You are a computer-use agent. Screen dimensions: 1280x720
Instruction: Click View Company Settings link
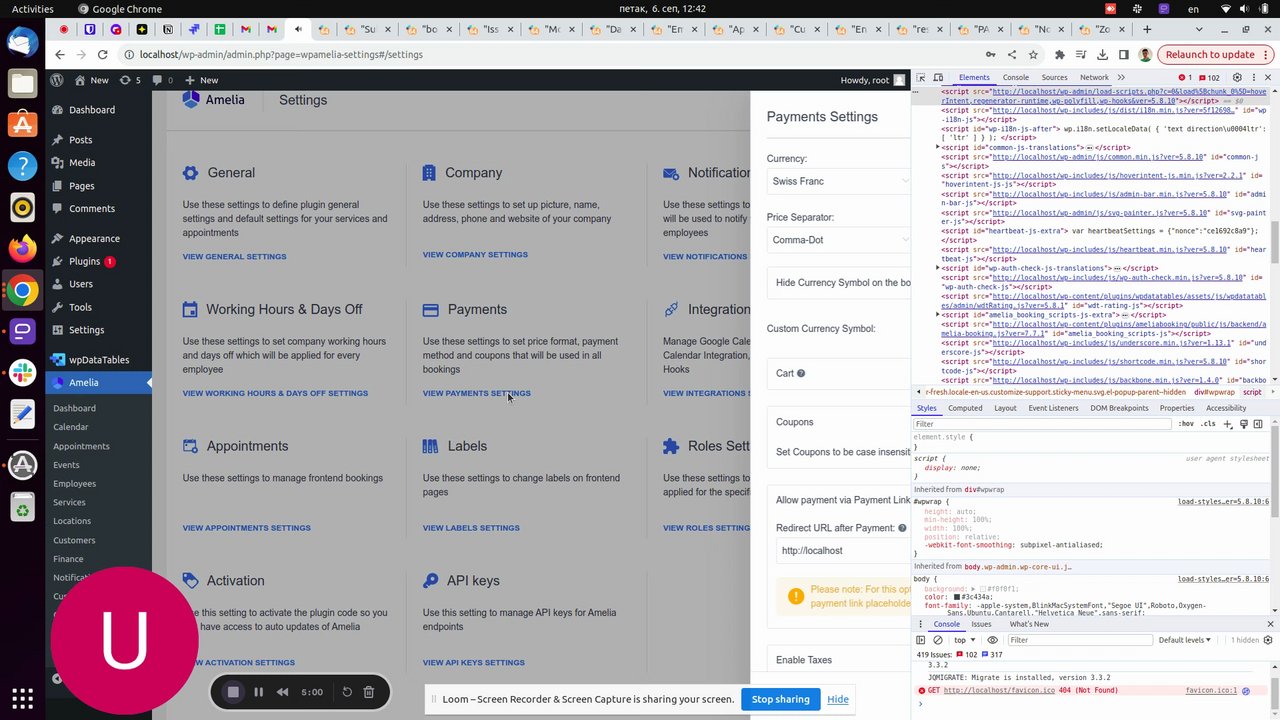click(x=475, y=254)
